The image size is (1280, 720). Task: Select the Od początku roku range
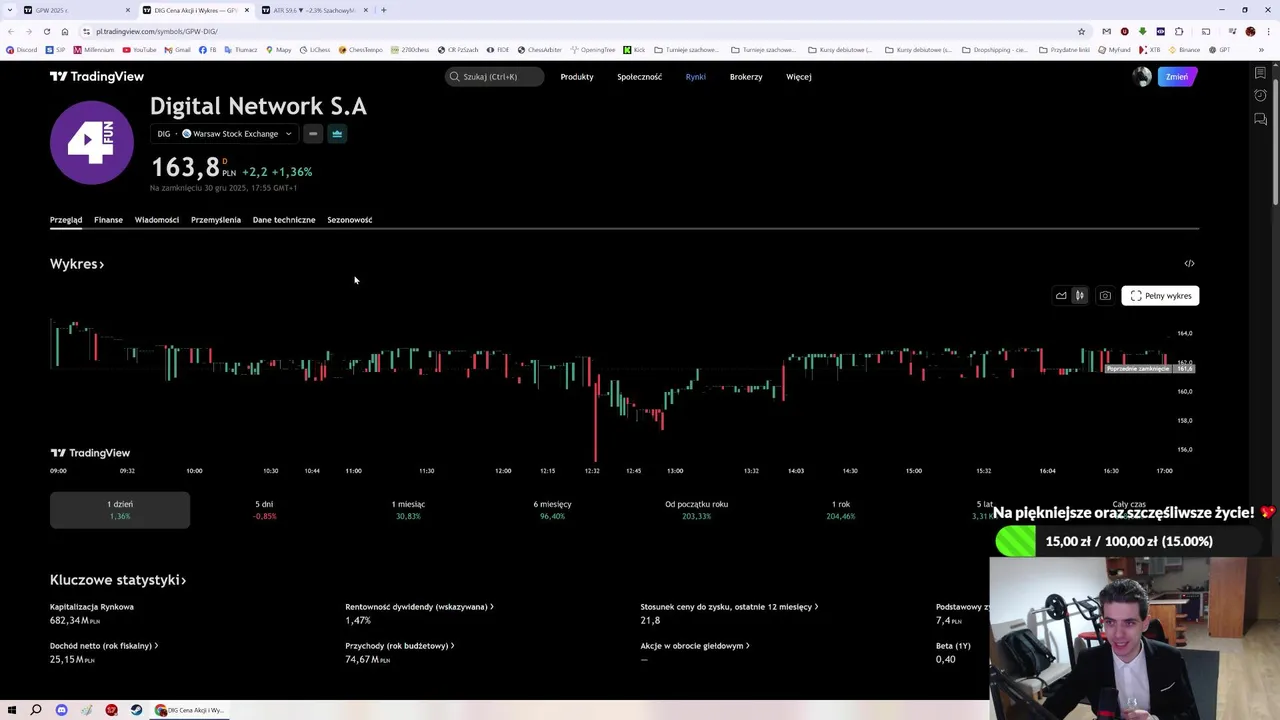tap(697, 510)
